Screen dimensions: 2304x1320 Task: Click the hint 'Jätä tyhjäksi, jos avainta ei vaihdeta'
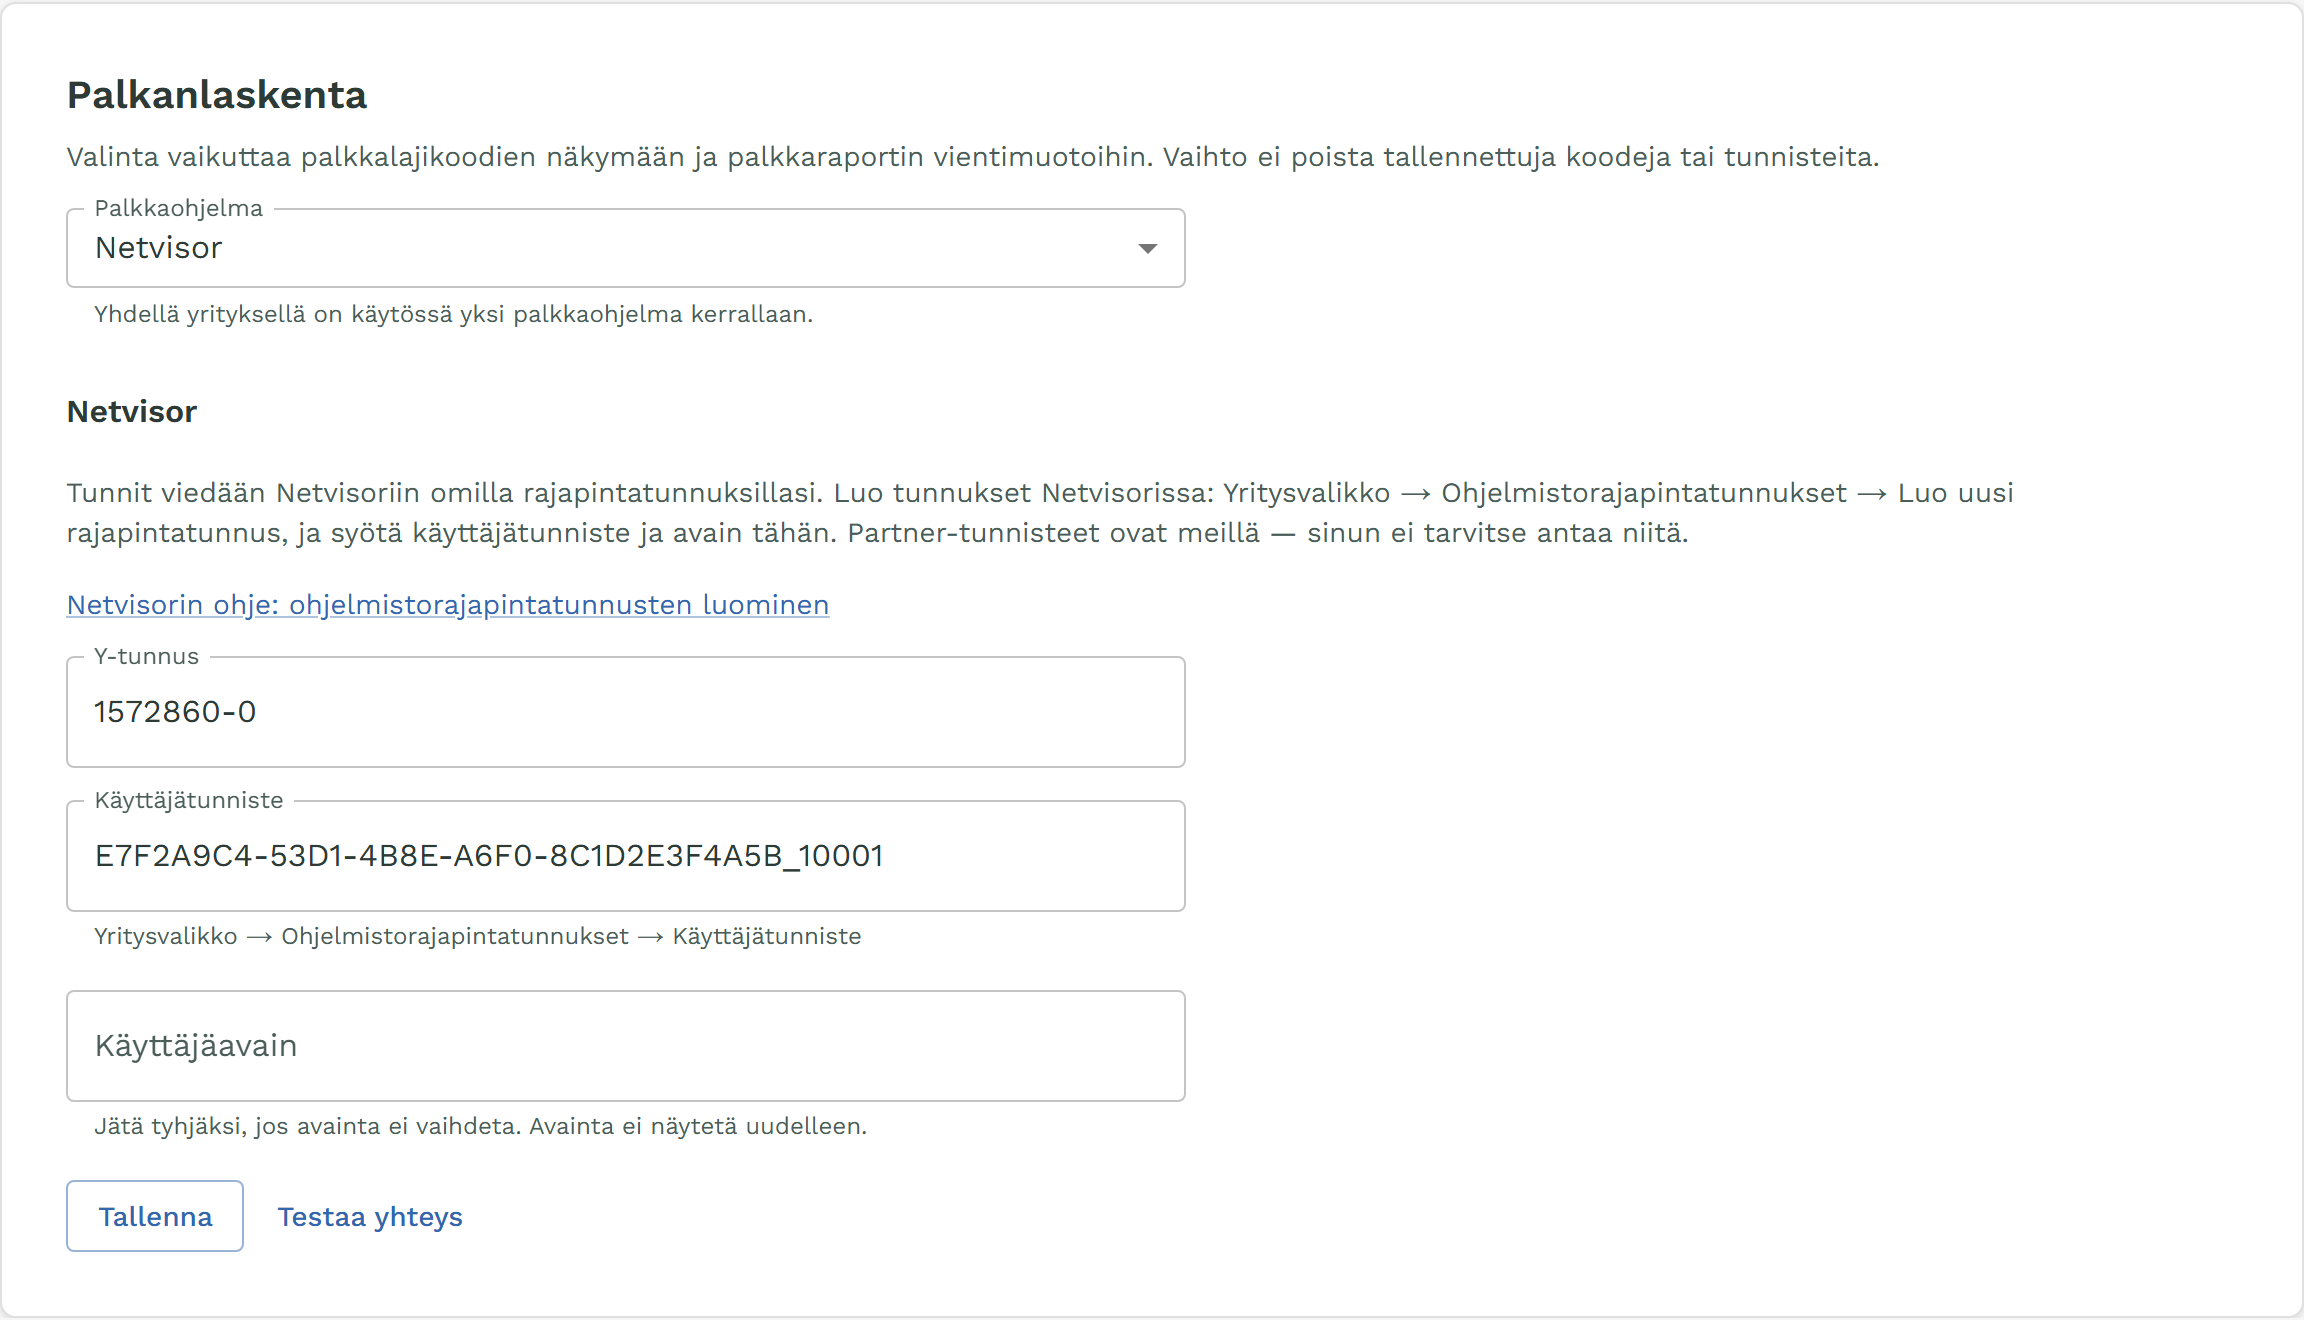tap(309, 1126)
